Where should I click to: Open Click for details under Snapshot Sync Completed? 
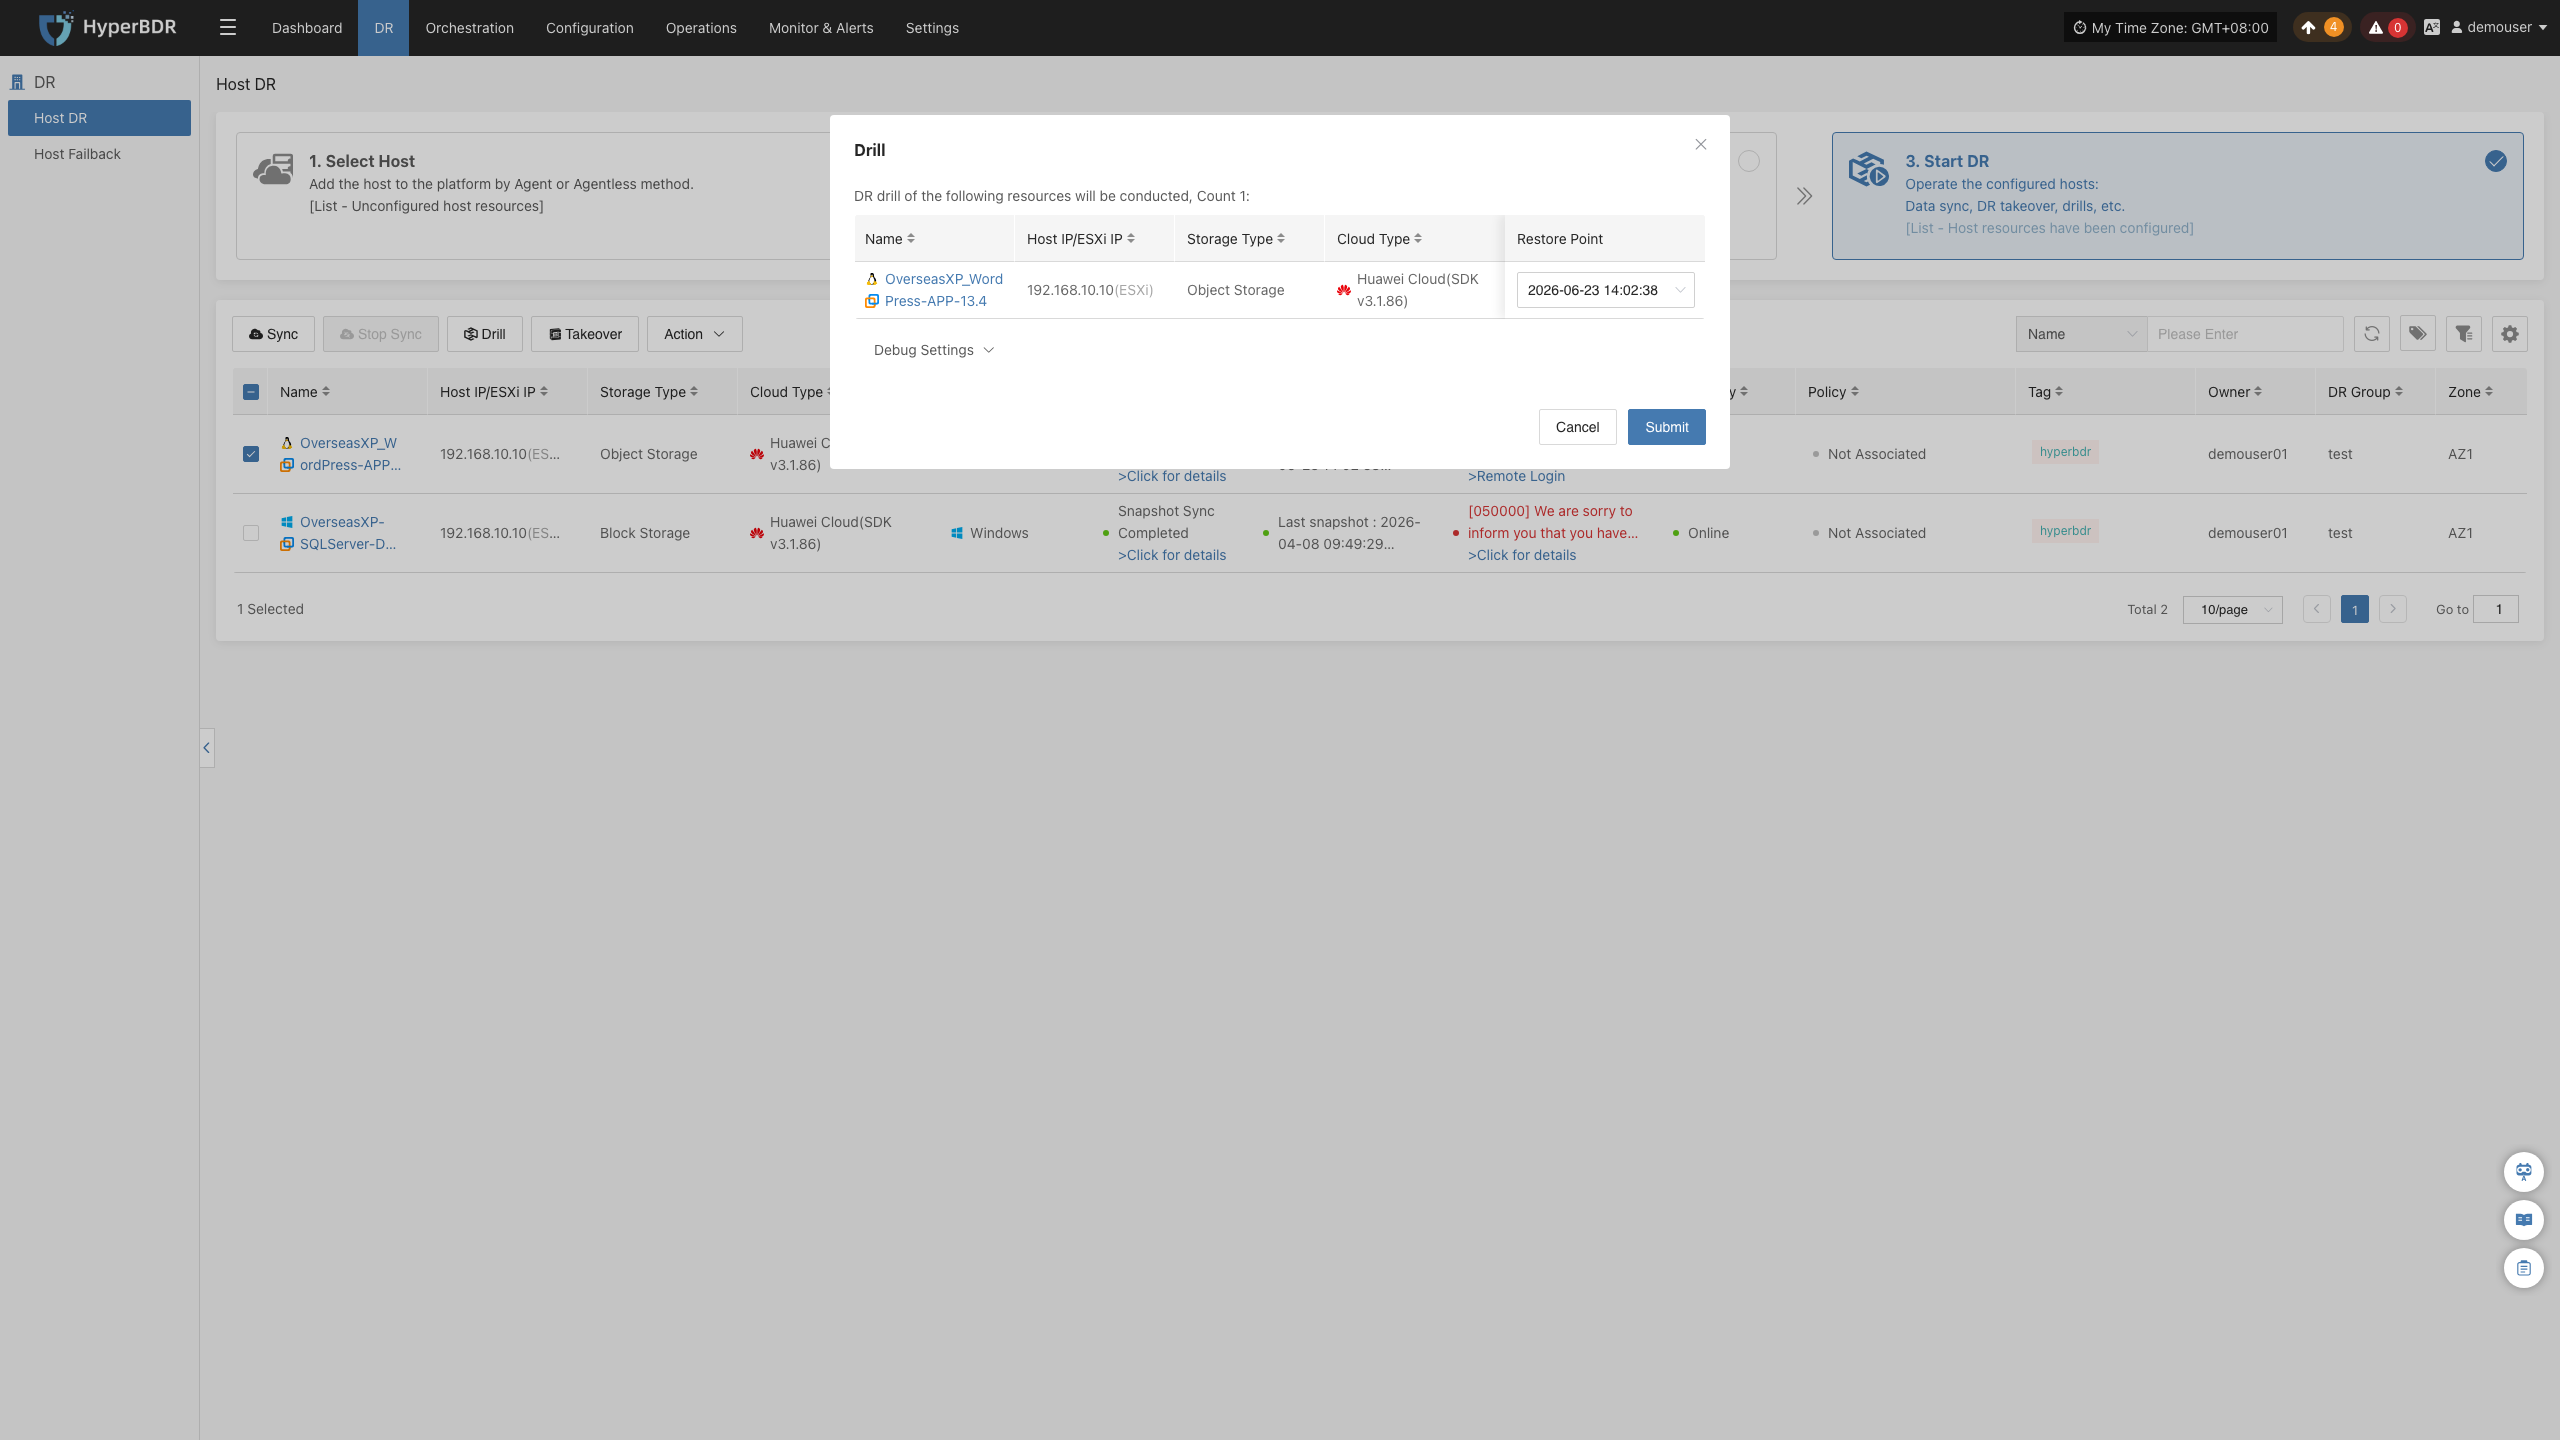click(1171, 555)
